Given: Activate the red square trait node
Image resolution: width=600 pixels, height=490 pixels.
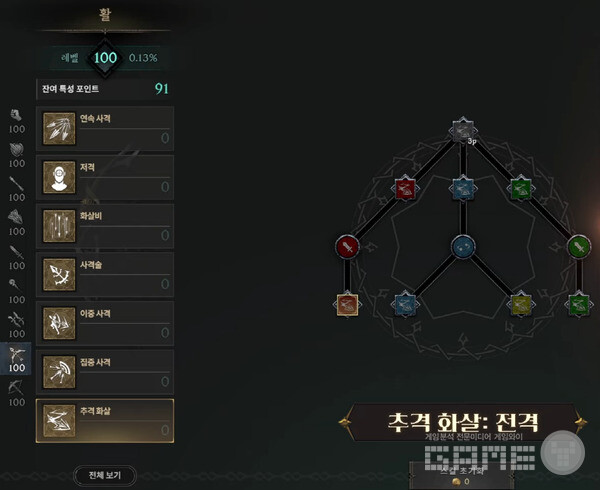Looking at the screenshot, I should tap(405, 189).
